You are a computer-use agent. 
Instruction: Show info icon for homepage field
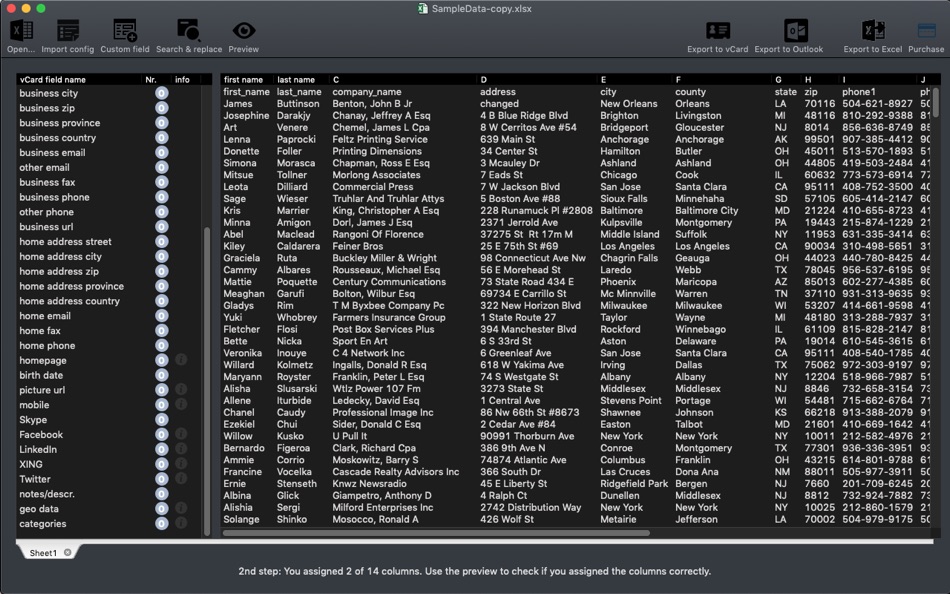[181, 360]
